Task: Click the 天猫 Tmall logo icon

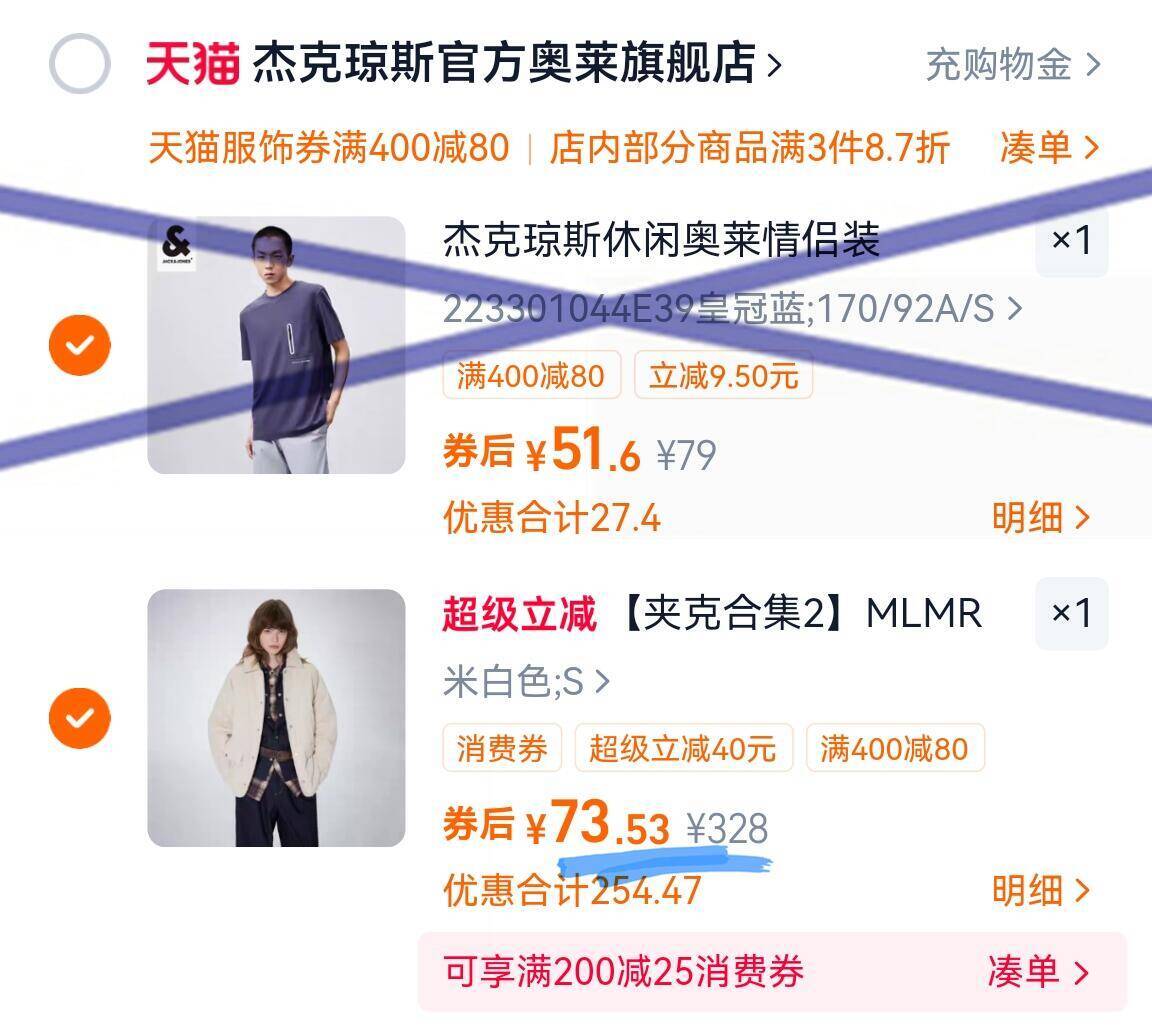Action: [x=192, y=64]
